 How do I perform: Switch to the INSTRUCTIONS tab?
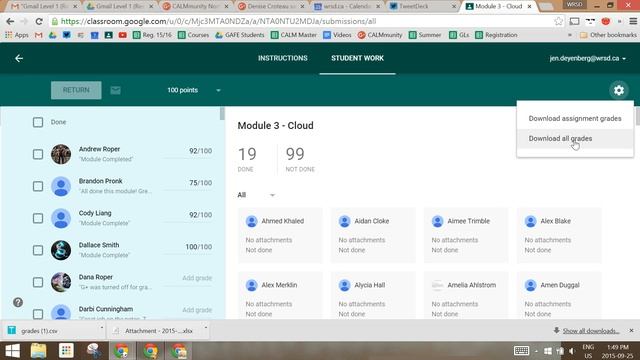coord(282,58)
